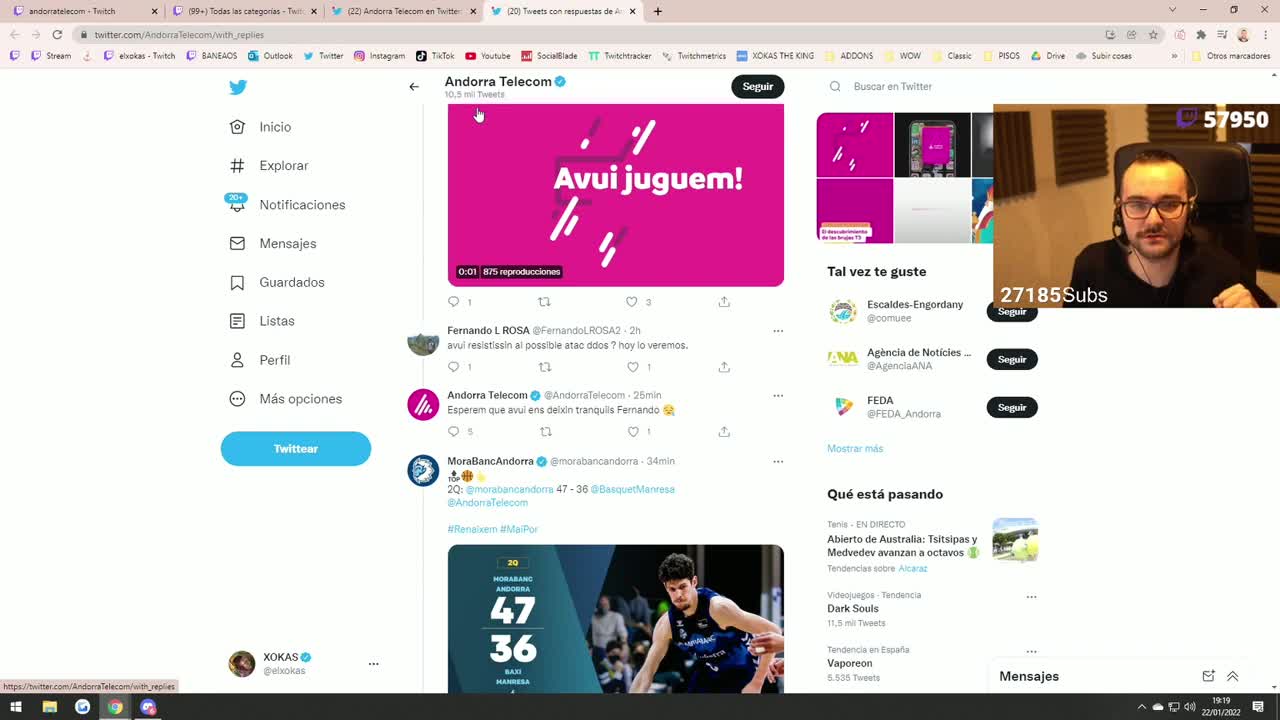Viewport: 1280px width, 720px height.
Task: Reply to the Avui juguem tweet
Action: pos(454,301)
